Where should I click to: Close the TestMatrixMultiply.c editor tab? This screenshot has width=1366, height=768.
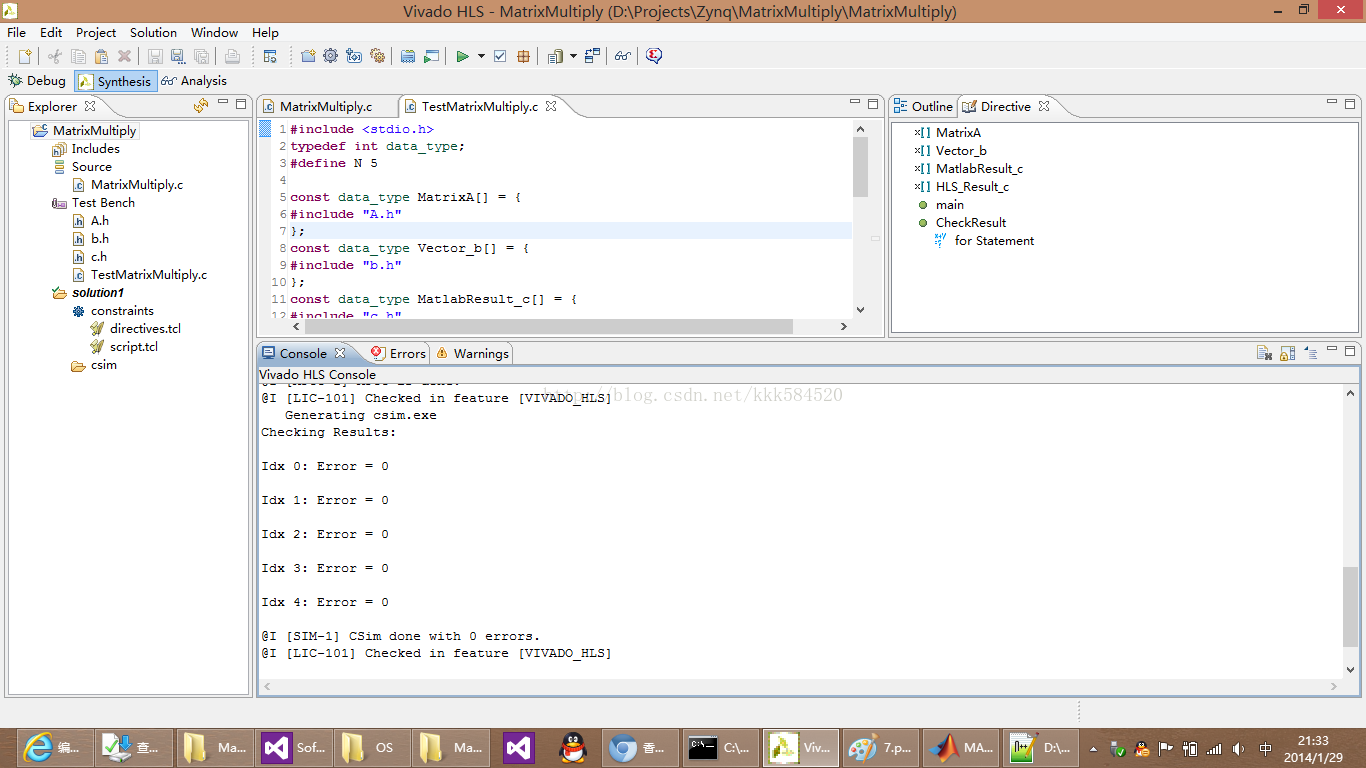(x=551, y=106)
